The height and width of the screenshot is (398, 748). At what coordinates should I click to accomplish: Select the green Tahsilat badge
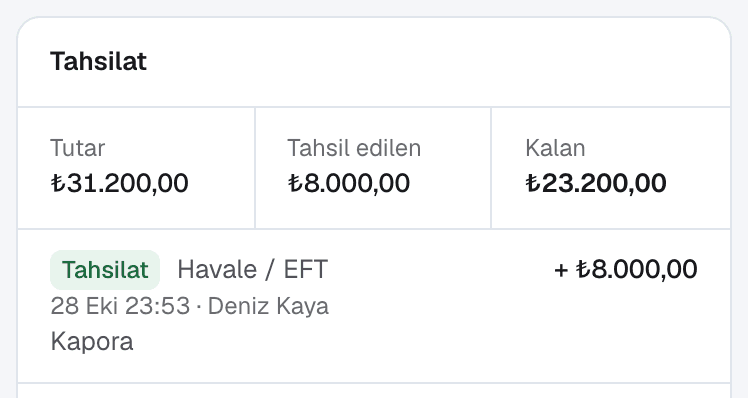[105, 270]
